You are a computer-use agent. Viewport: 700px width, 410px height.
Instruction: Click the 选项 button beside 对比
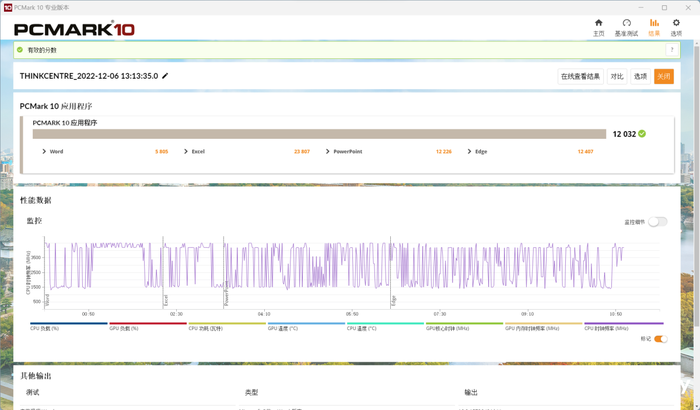pyautogui.click(x=640, y=76)
